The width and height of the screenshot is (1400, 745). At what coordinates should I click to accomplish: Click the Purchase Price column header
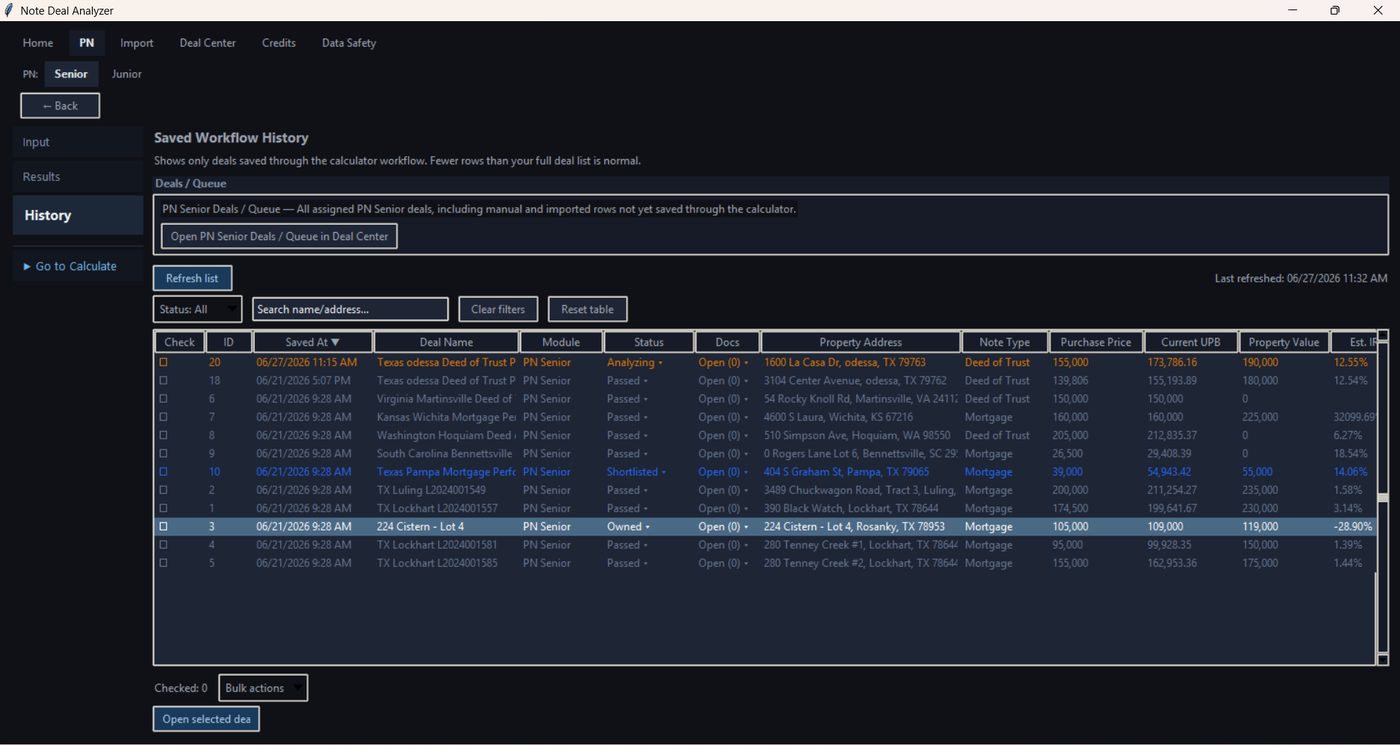(x=1095, y=342)
